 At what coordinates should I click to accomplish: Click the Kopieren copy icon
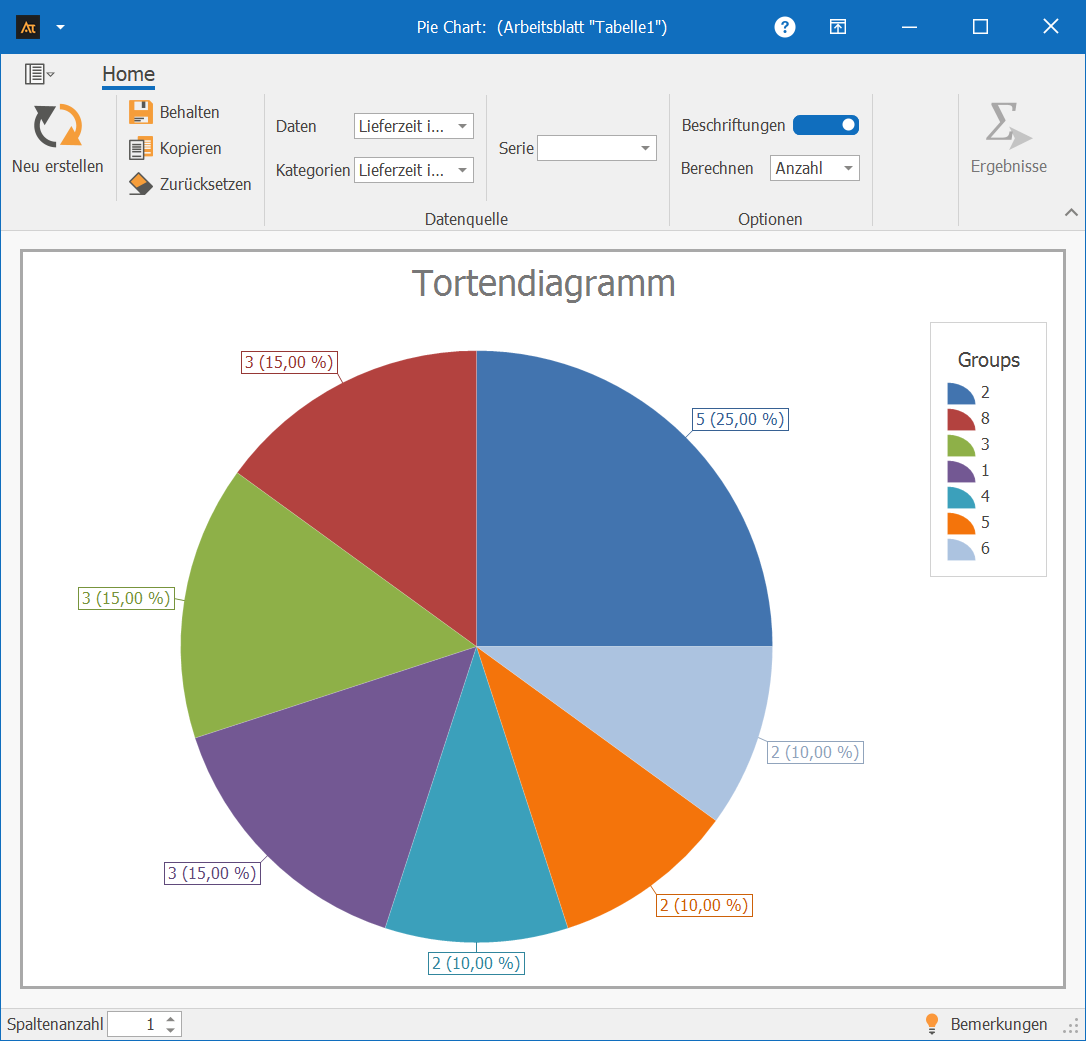141,148
